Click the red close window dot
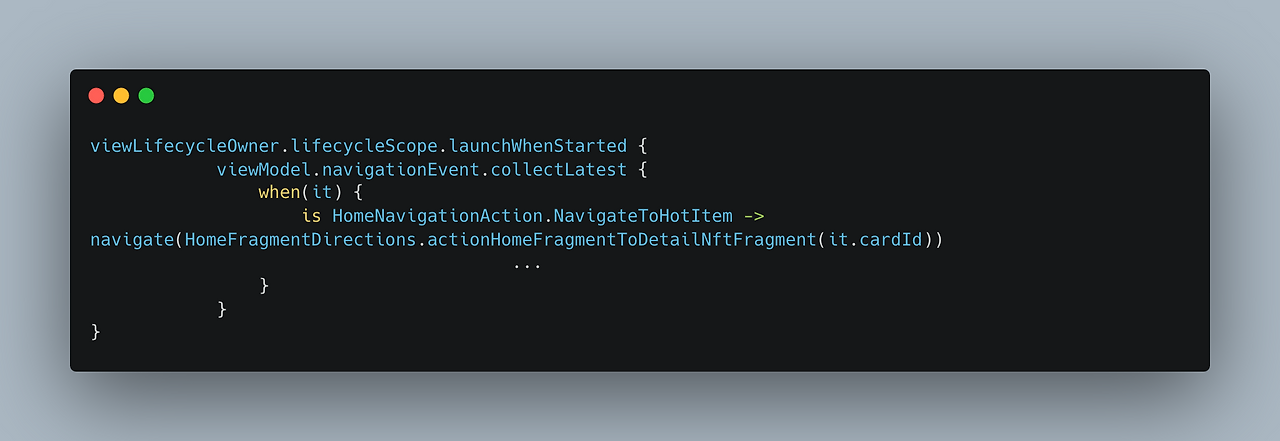 [x=96, y=96]
